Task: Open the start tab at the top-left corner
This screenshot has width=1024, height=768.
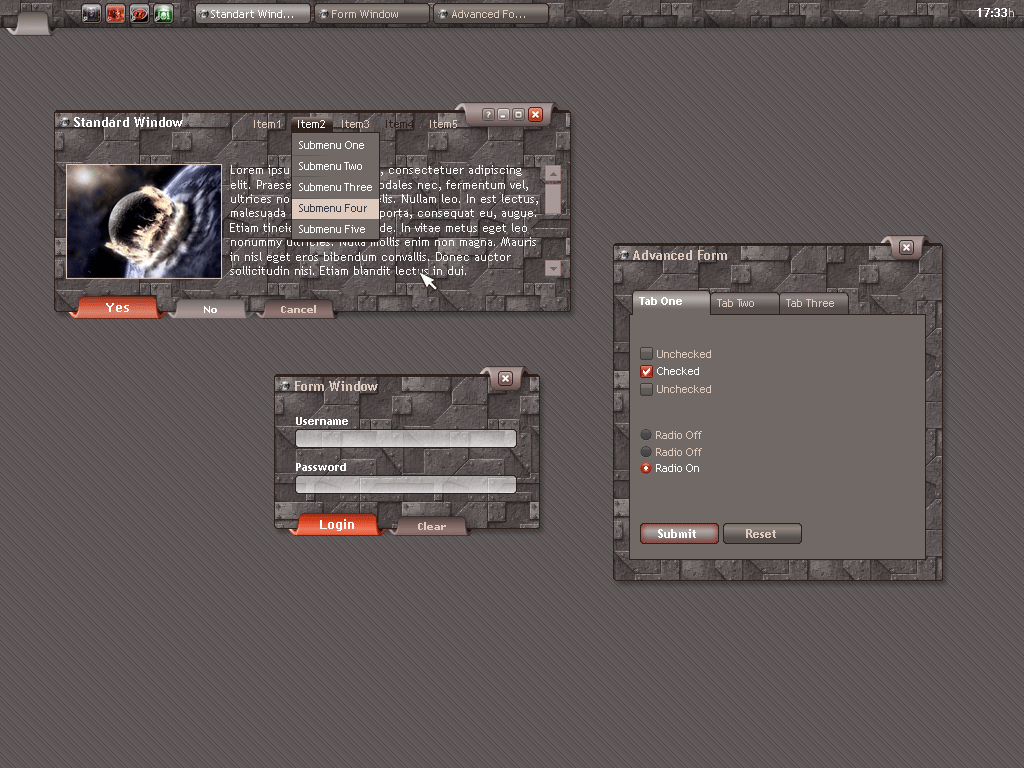Action: tap(30, 20)
